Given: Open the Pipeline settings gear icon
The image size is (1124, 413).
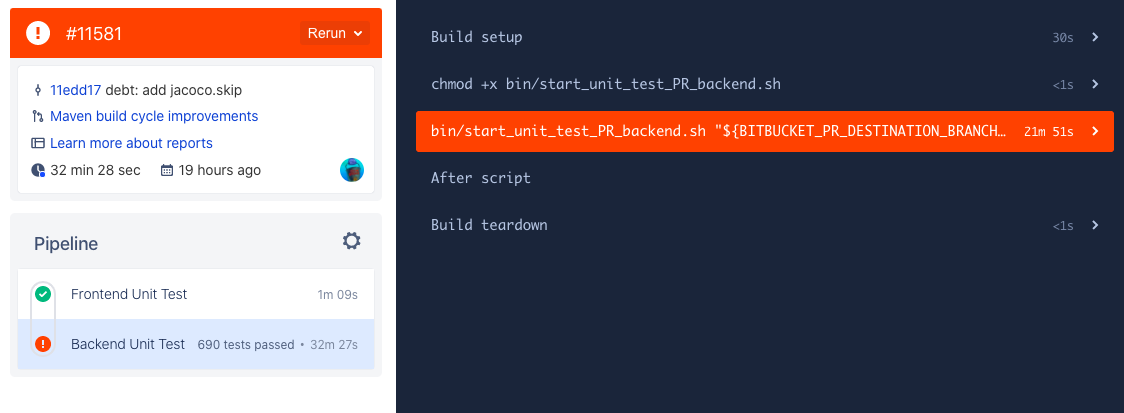Looking at the screenshot, I should pyautogui.click(x=351, y=241).
